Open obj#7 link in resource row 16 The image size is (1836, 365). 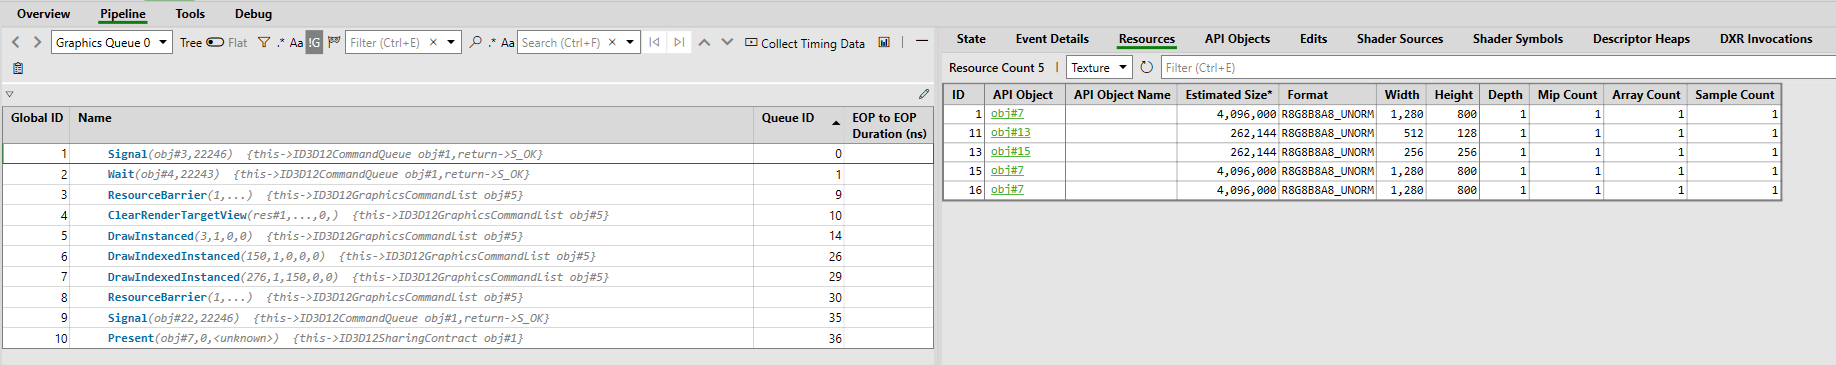tap(1007, 190)
